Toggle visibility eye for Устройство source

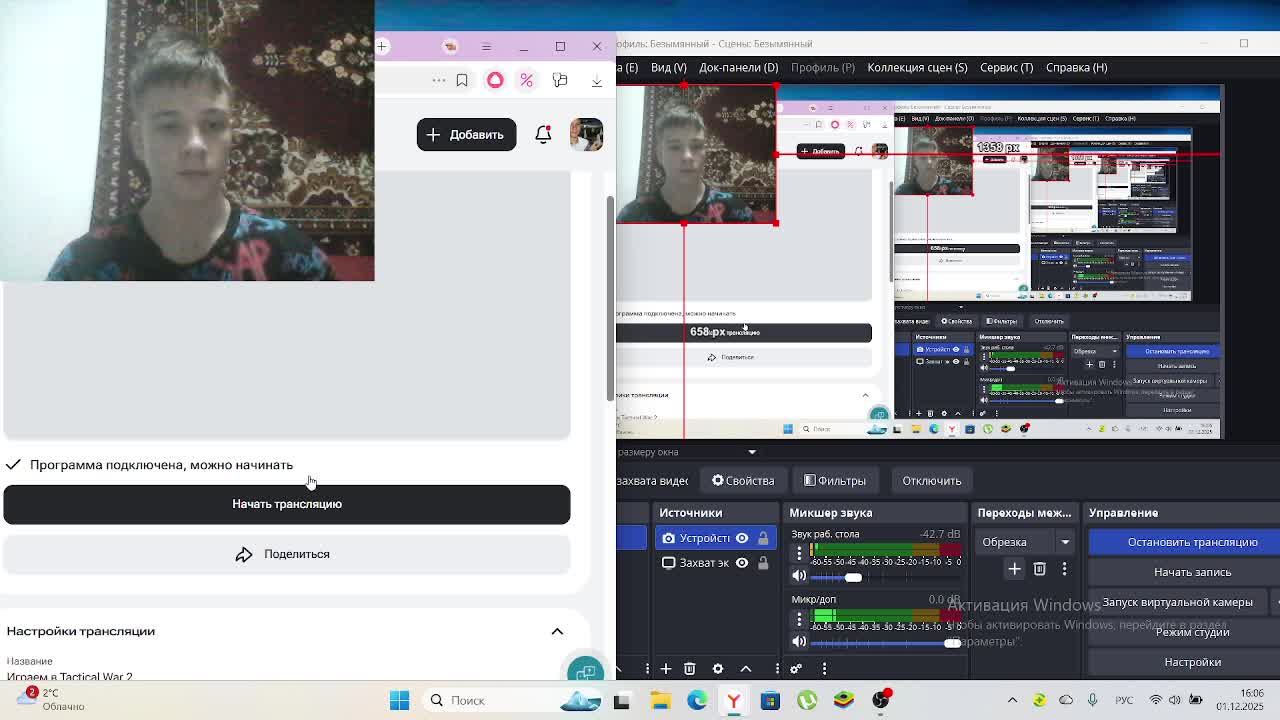[742, 538]
